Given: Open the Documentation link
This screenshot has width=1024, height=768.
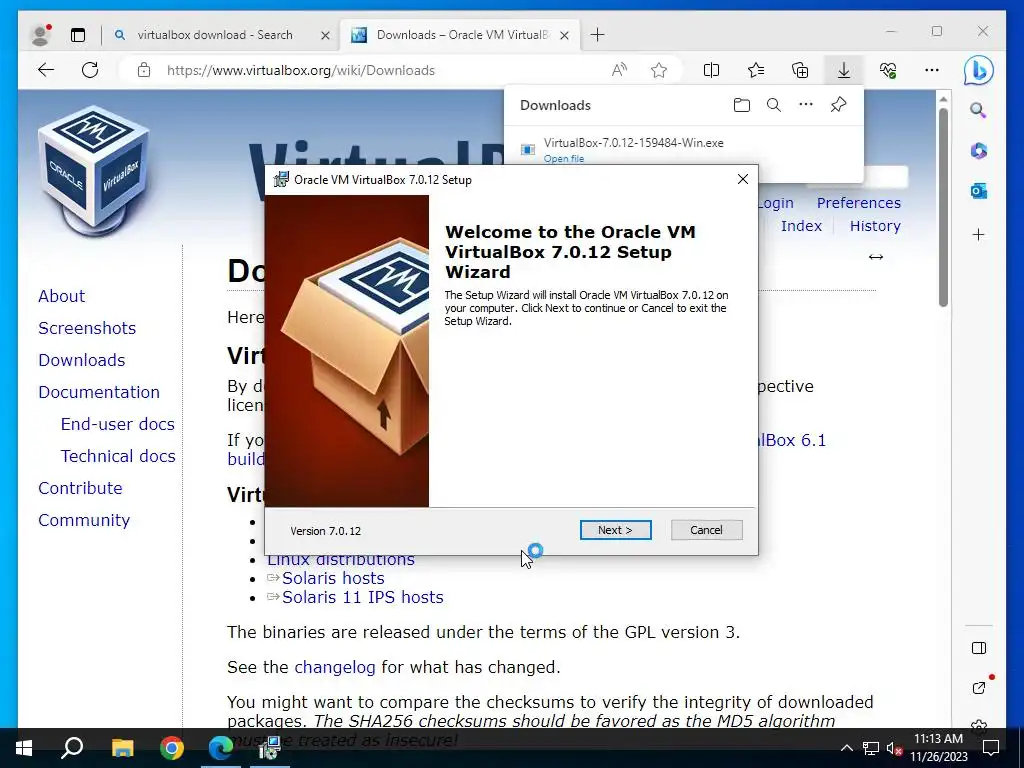Looking at the screenshot, I should [x=99, y=392].
